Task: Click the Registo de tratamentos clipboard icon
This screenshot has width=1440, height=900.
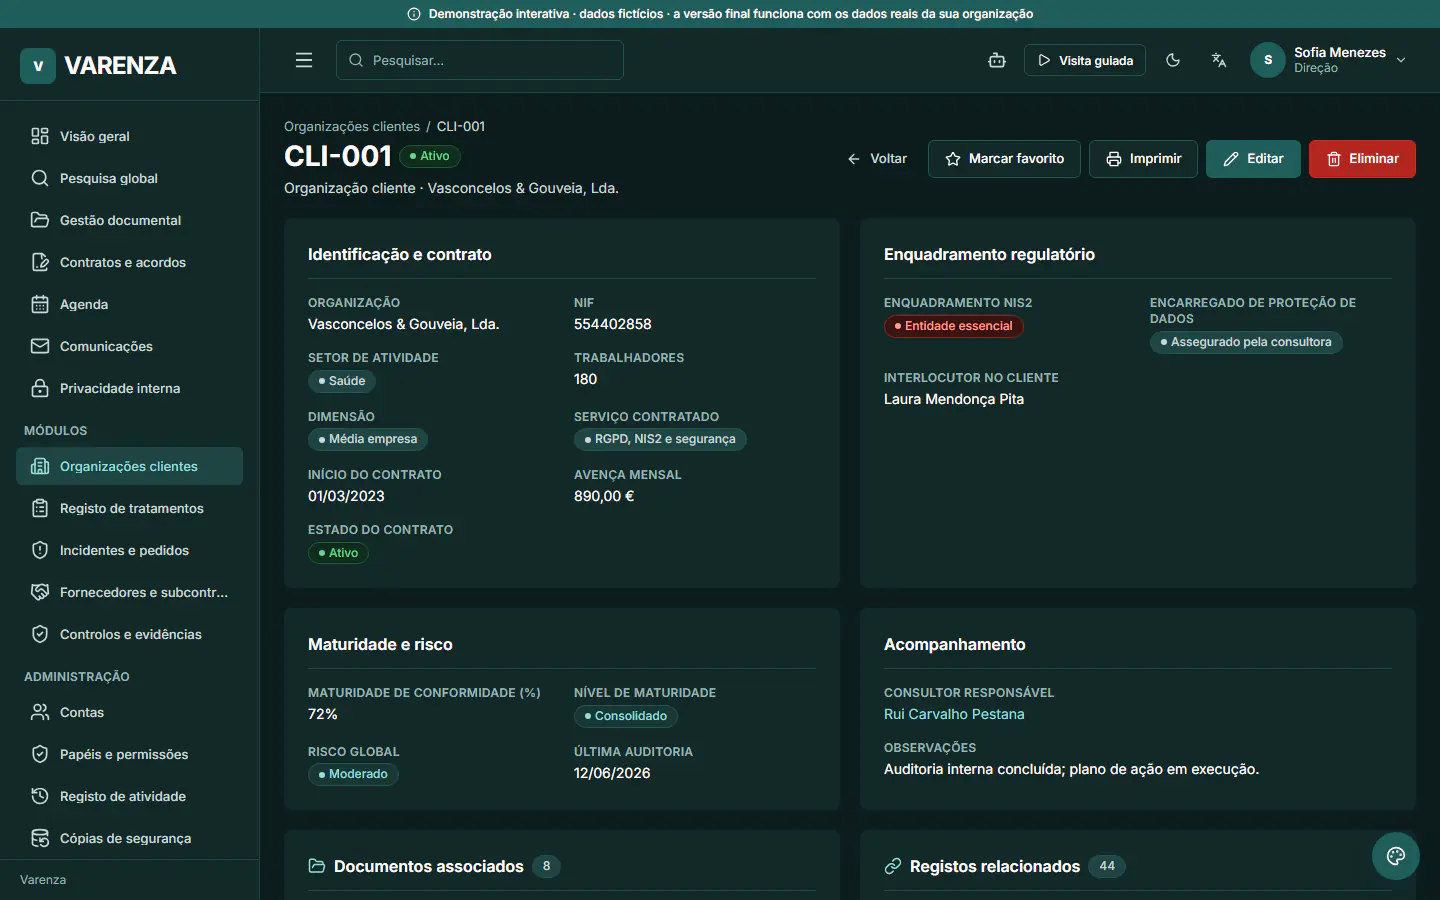Action: tap(40, 508)
